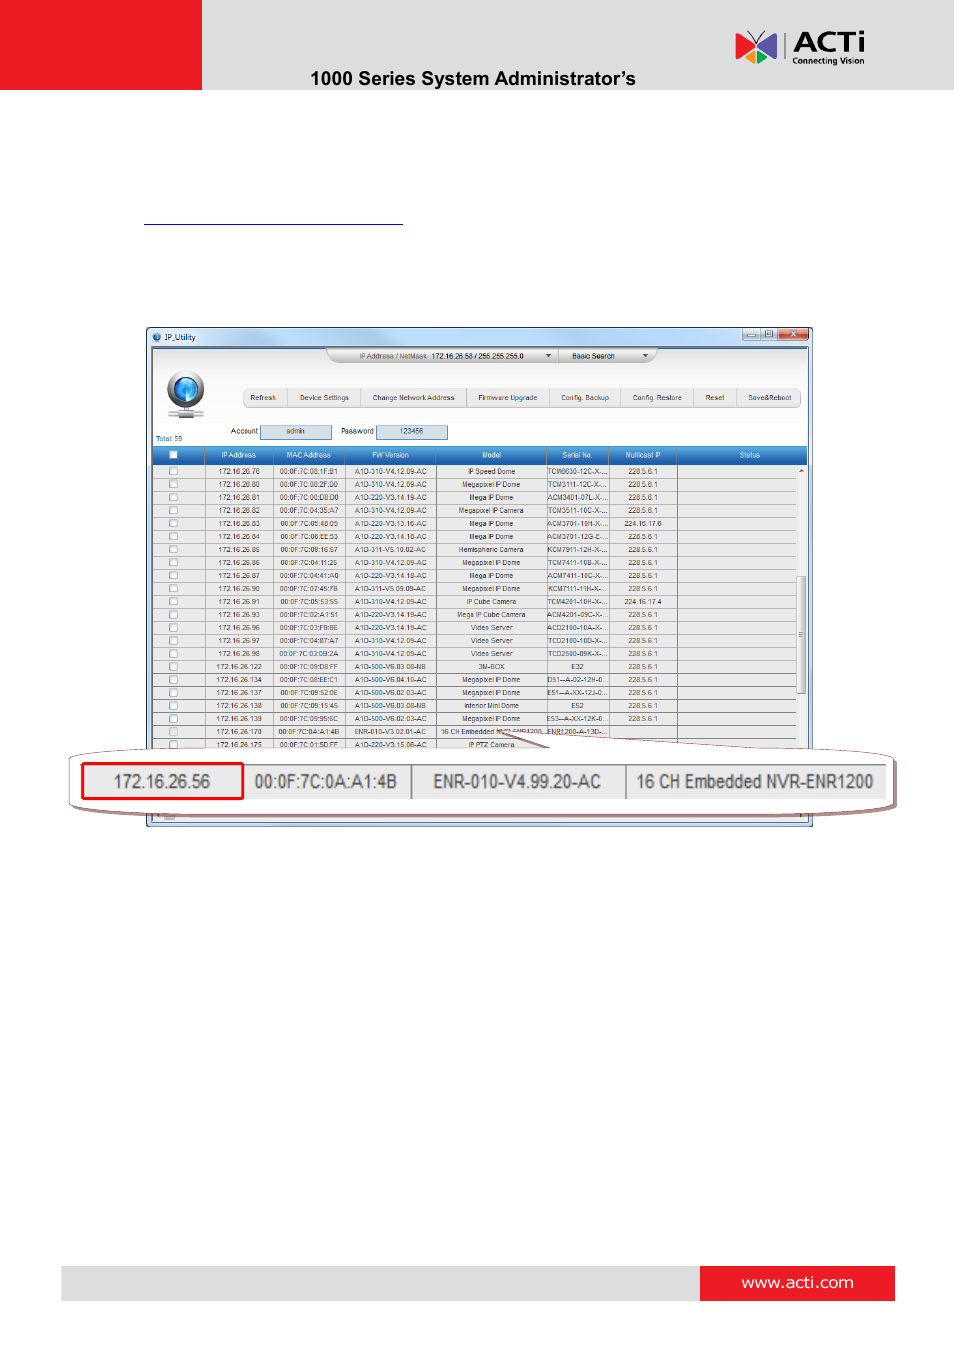Open the www.acti.com link in footer
Viewport: 954px width, 1350px height.
tap(797, 1283)
